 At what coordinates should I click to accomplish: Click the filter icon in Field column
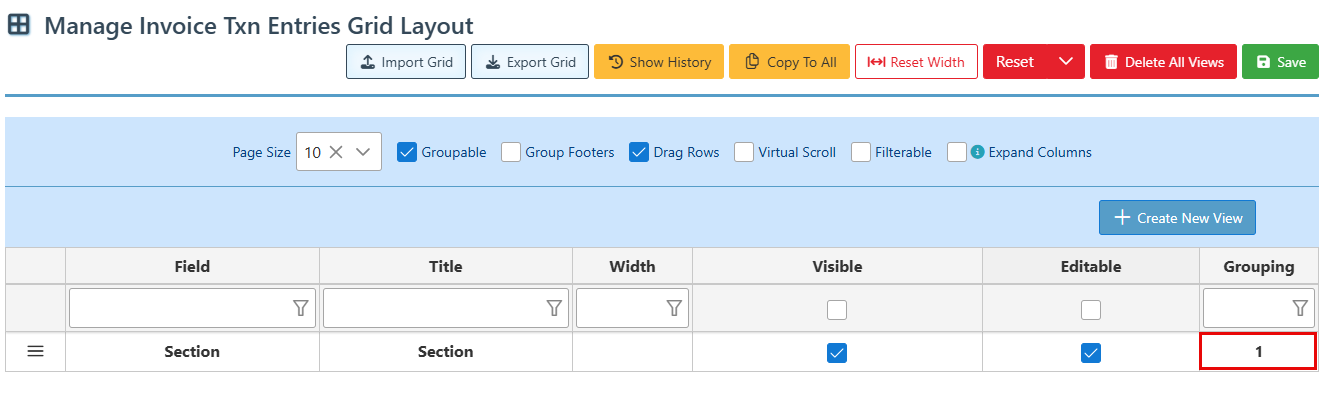click(x=300, y=309)
